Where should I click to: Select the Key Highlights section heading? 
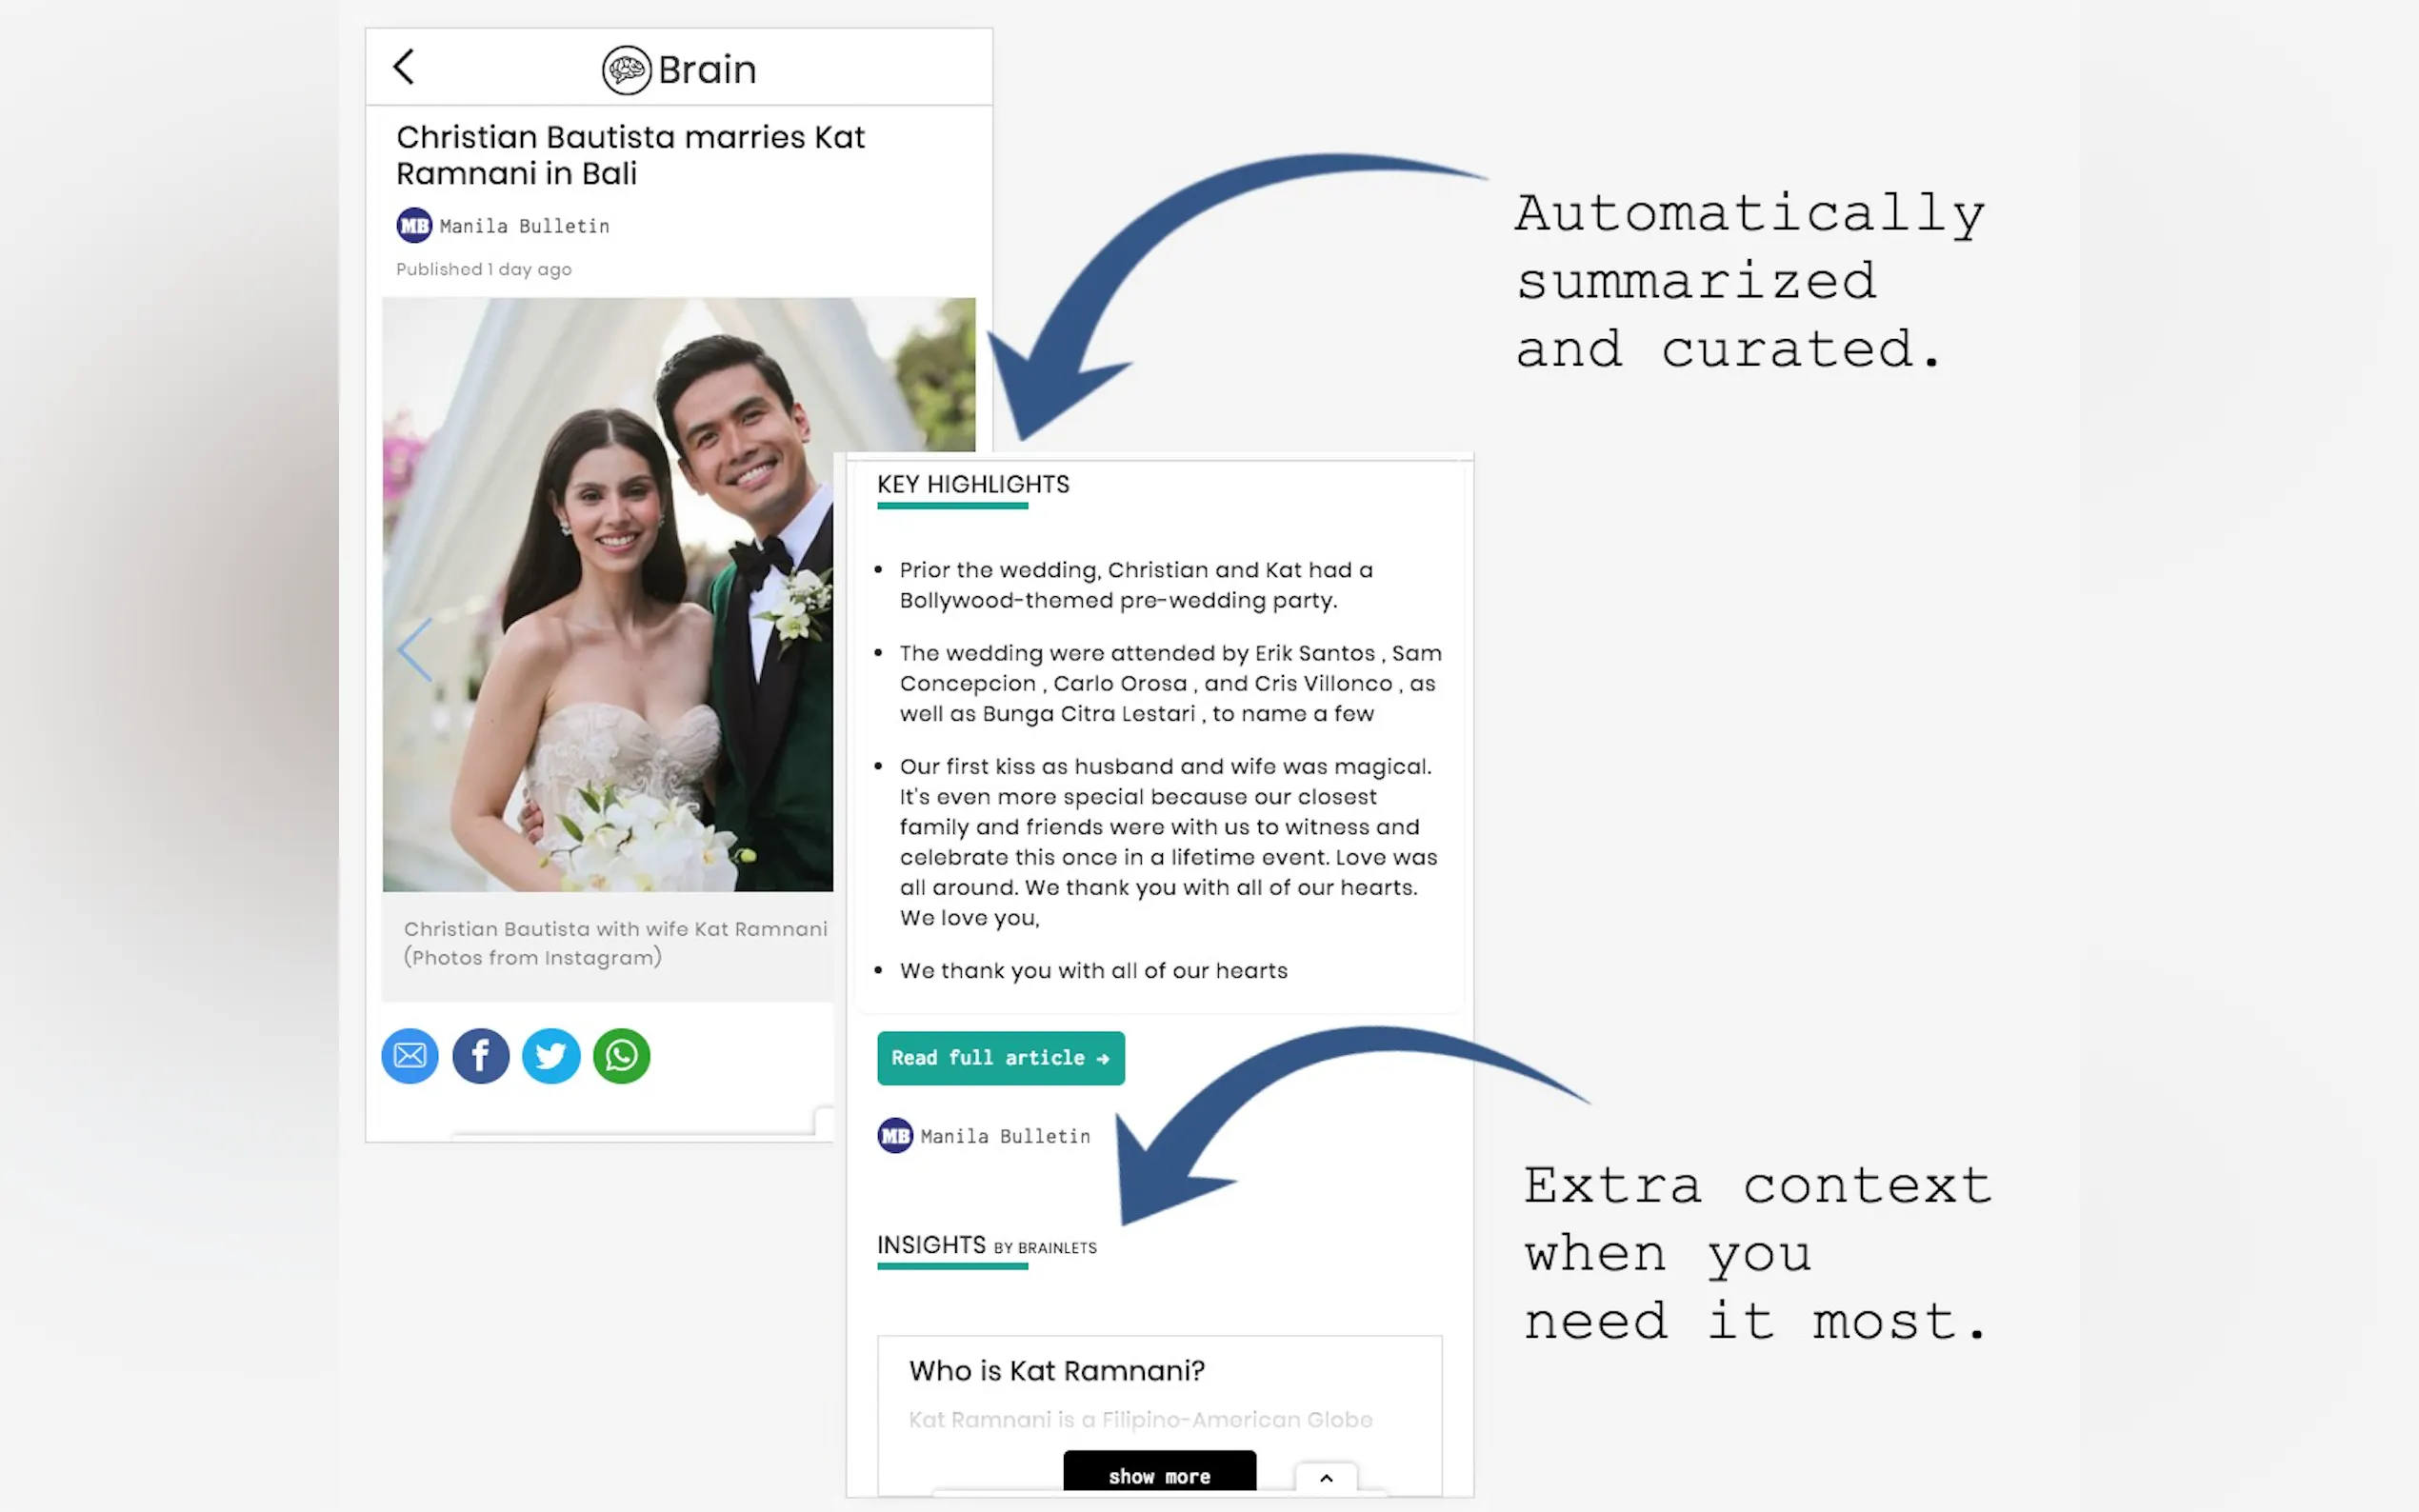[972, 485]
